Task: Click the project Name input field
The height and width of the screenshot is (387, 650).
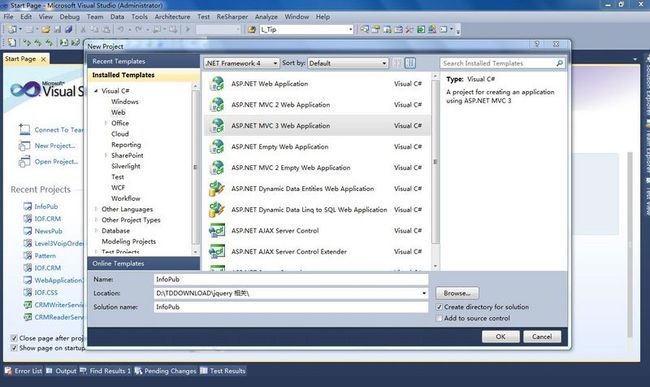Action: coord(291,279)
